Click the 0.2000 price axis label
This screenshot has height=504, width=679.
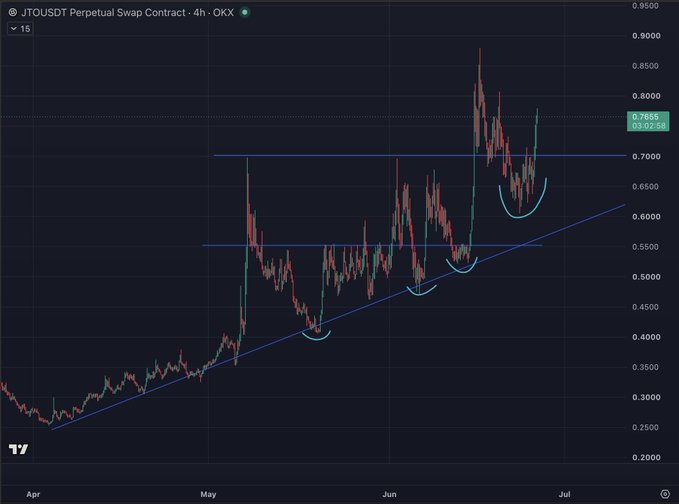pos(646,457)
